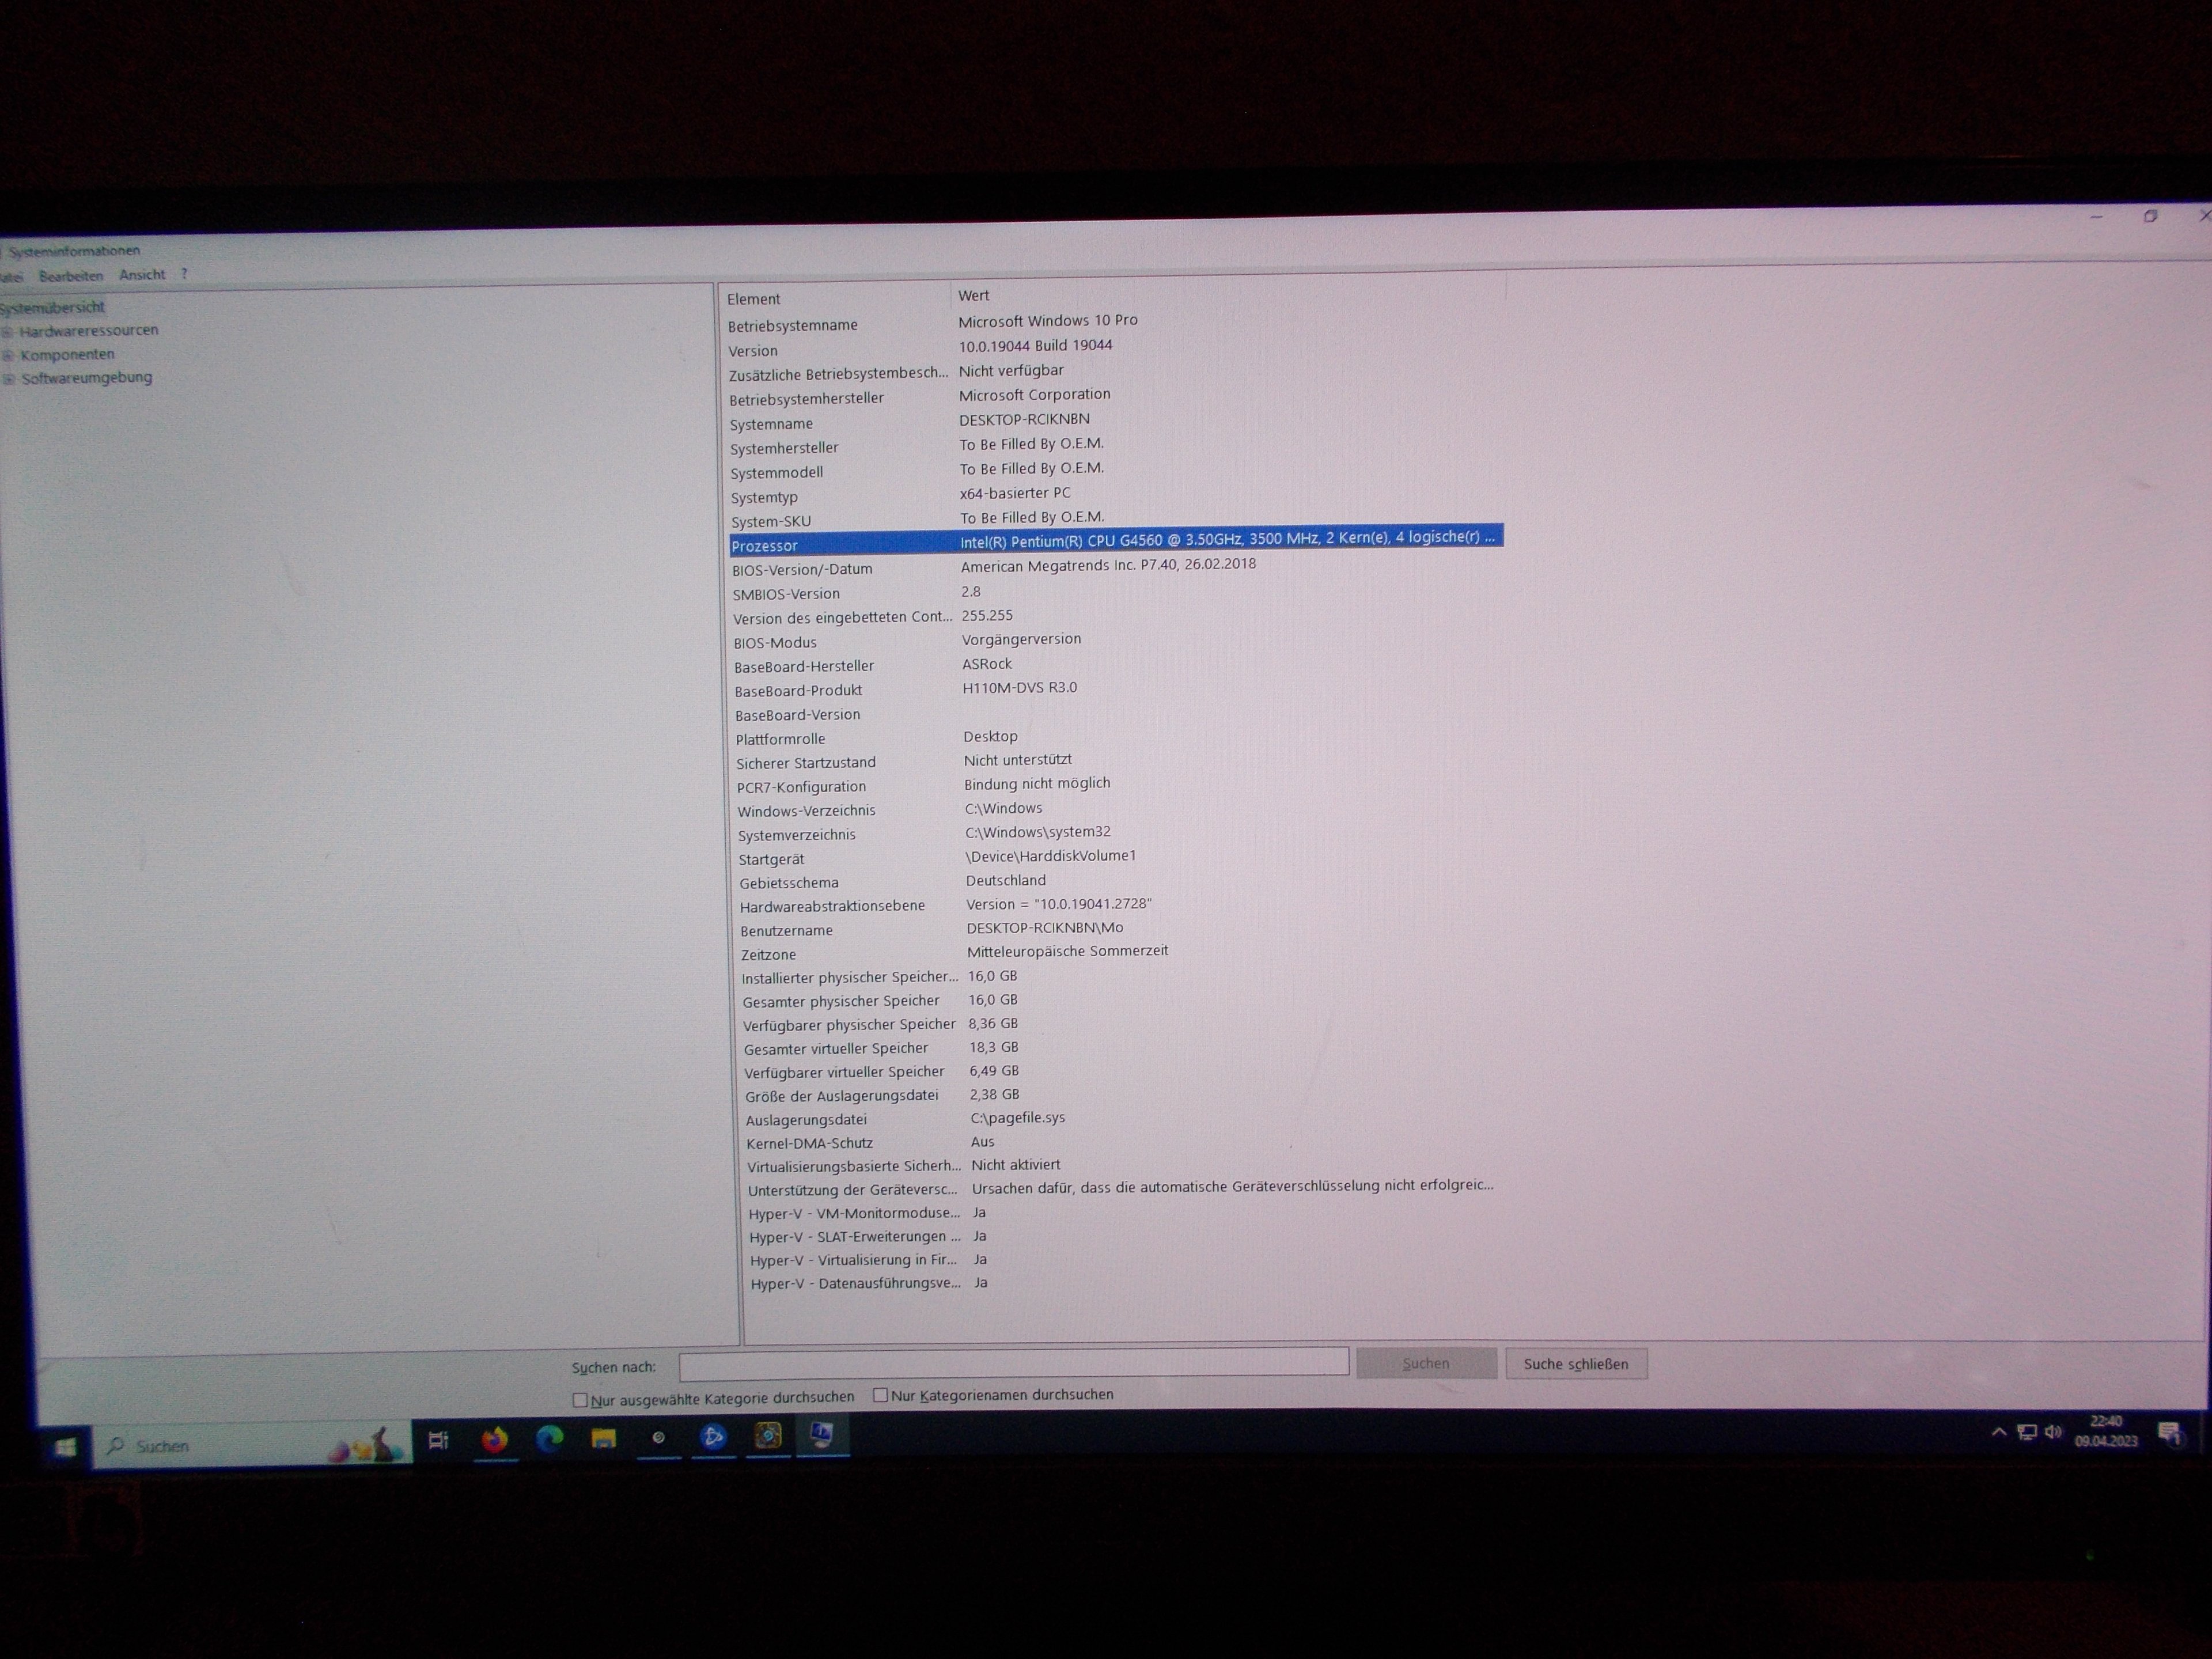Image resolution: width=2212 pixels, height=1659 pixels.
Task: Expand the Hardwareressourcen tree node
Action: [x=8, y=332]
